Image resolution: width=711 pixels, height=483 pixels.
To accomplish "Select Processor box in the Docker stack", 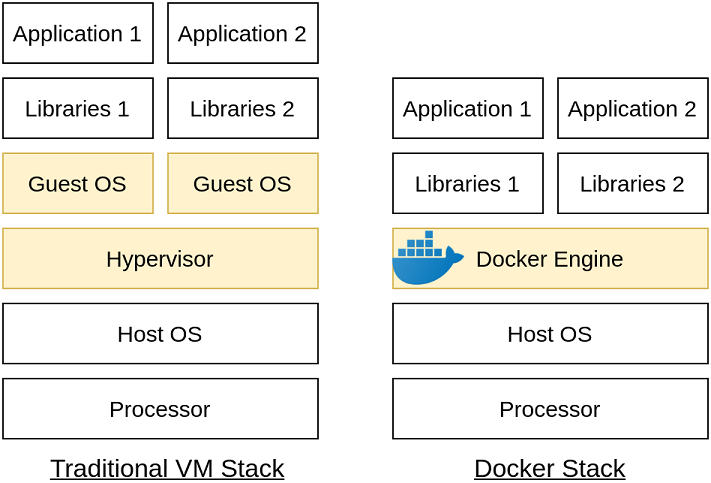I will [549, 409].
